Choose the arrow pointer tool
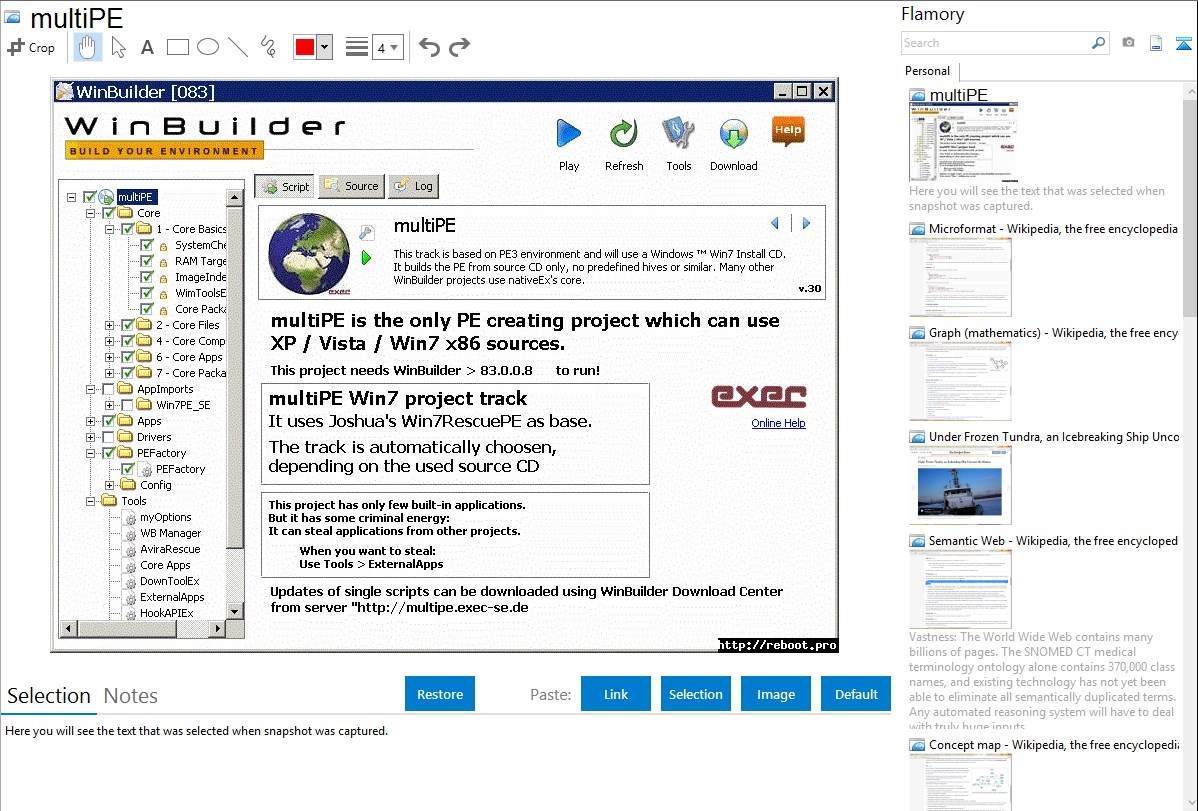Image resolution: width=1198 pixels, height=811 pixels. (x=118, y=47)
